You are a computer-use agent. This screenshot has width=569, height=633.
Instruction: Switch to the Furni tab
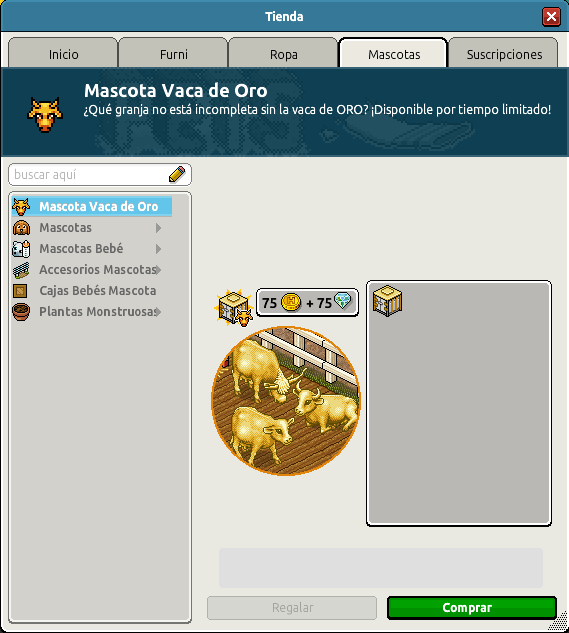pyautogui.click(x=174, y=53)
